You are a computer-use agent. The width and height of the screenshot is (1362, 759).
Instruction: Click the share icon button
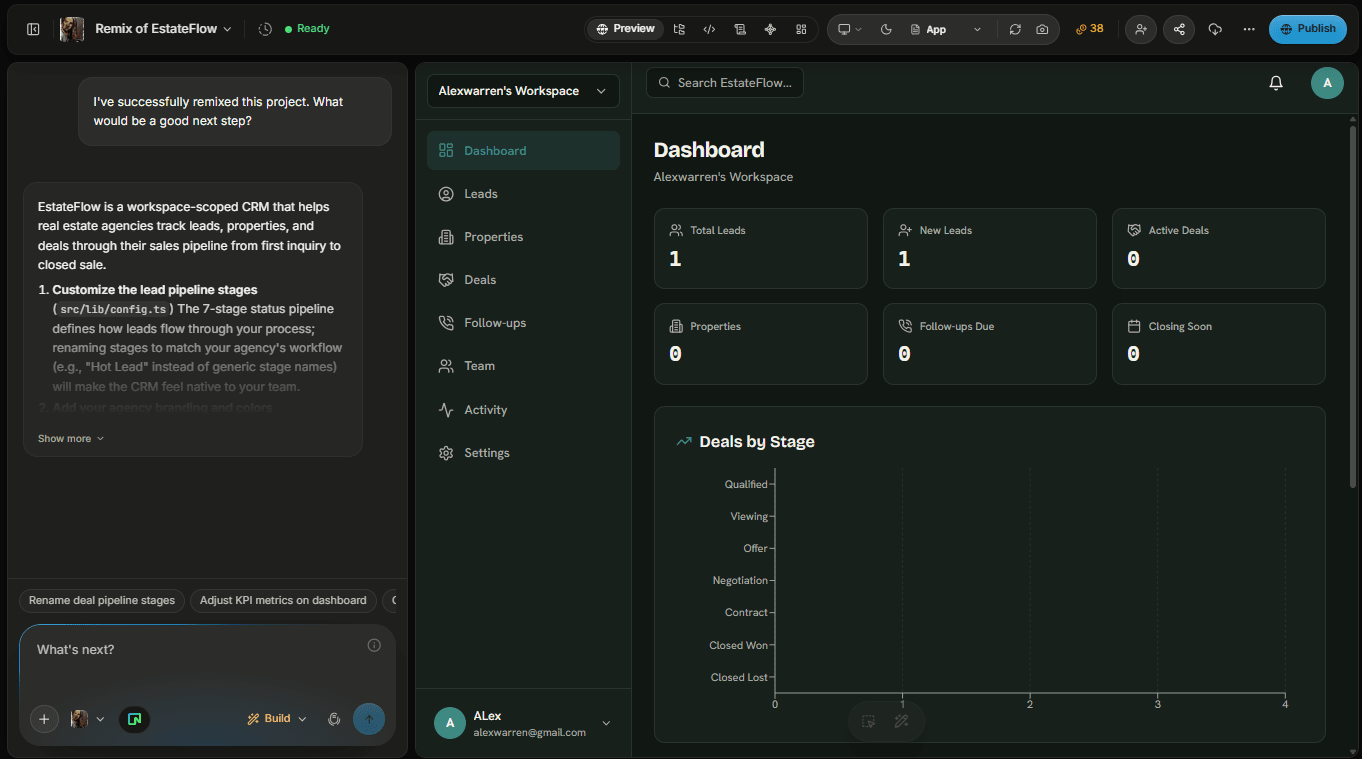1179,29
